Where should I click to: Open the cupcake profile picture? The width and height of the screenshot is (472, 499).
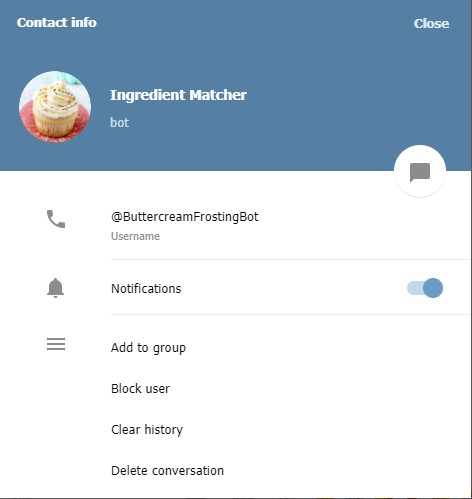55,107
